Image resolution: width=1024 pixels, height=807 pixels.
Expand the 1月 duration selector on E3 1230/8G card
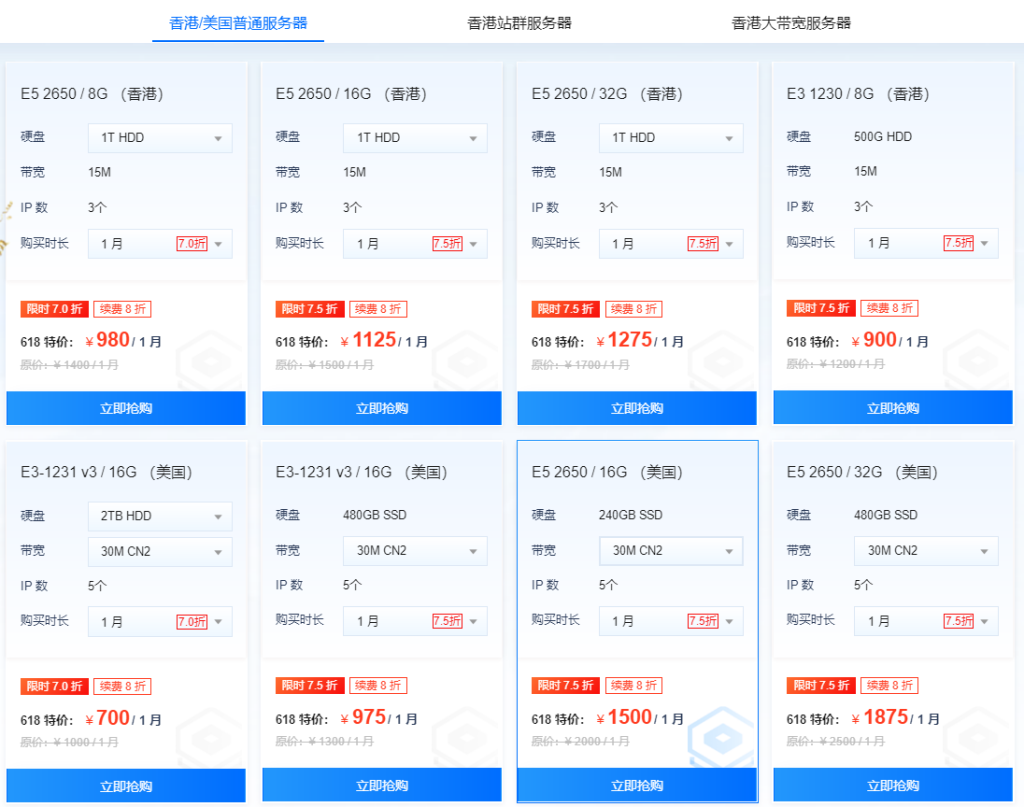925,243
